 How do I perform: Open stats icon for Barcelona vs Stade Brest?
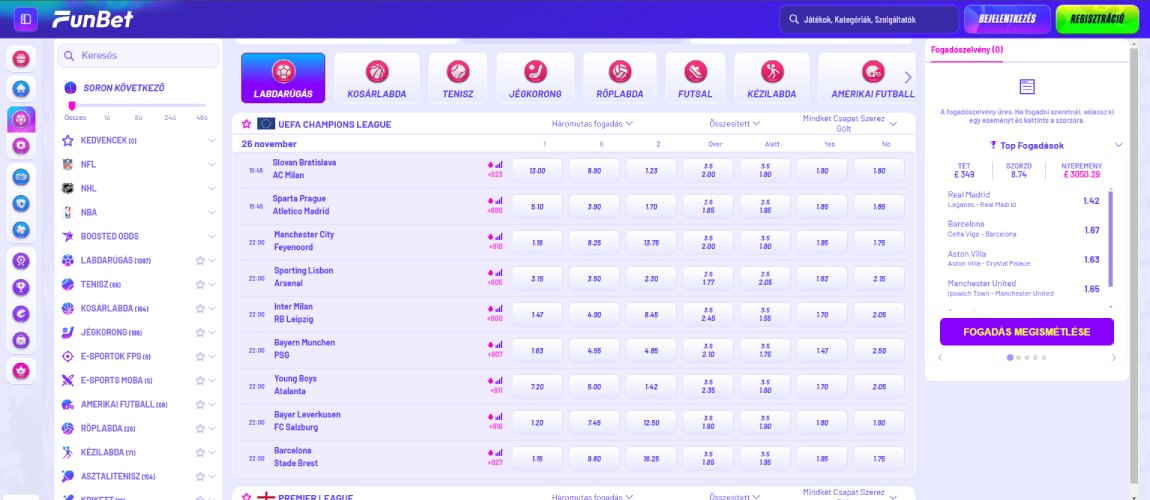tap(499, 452)
